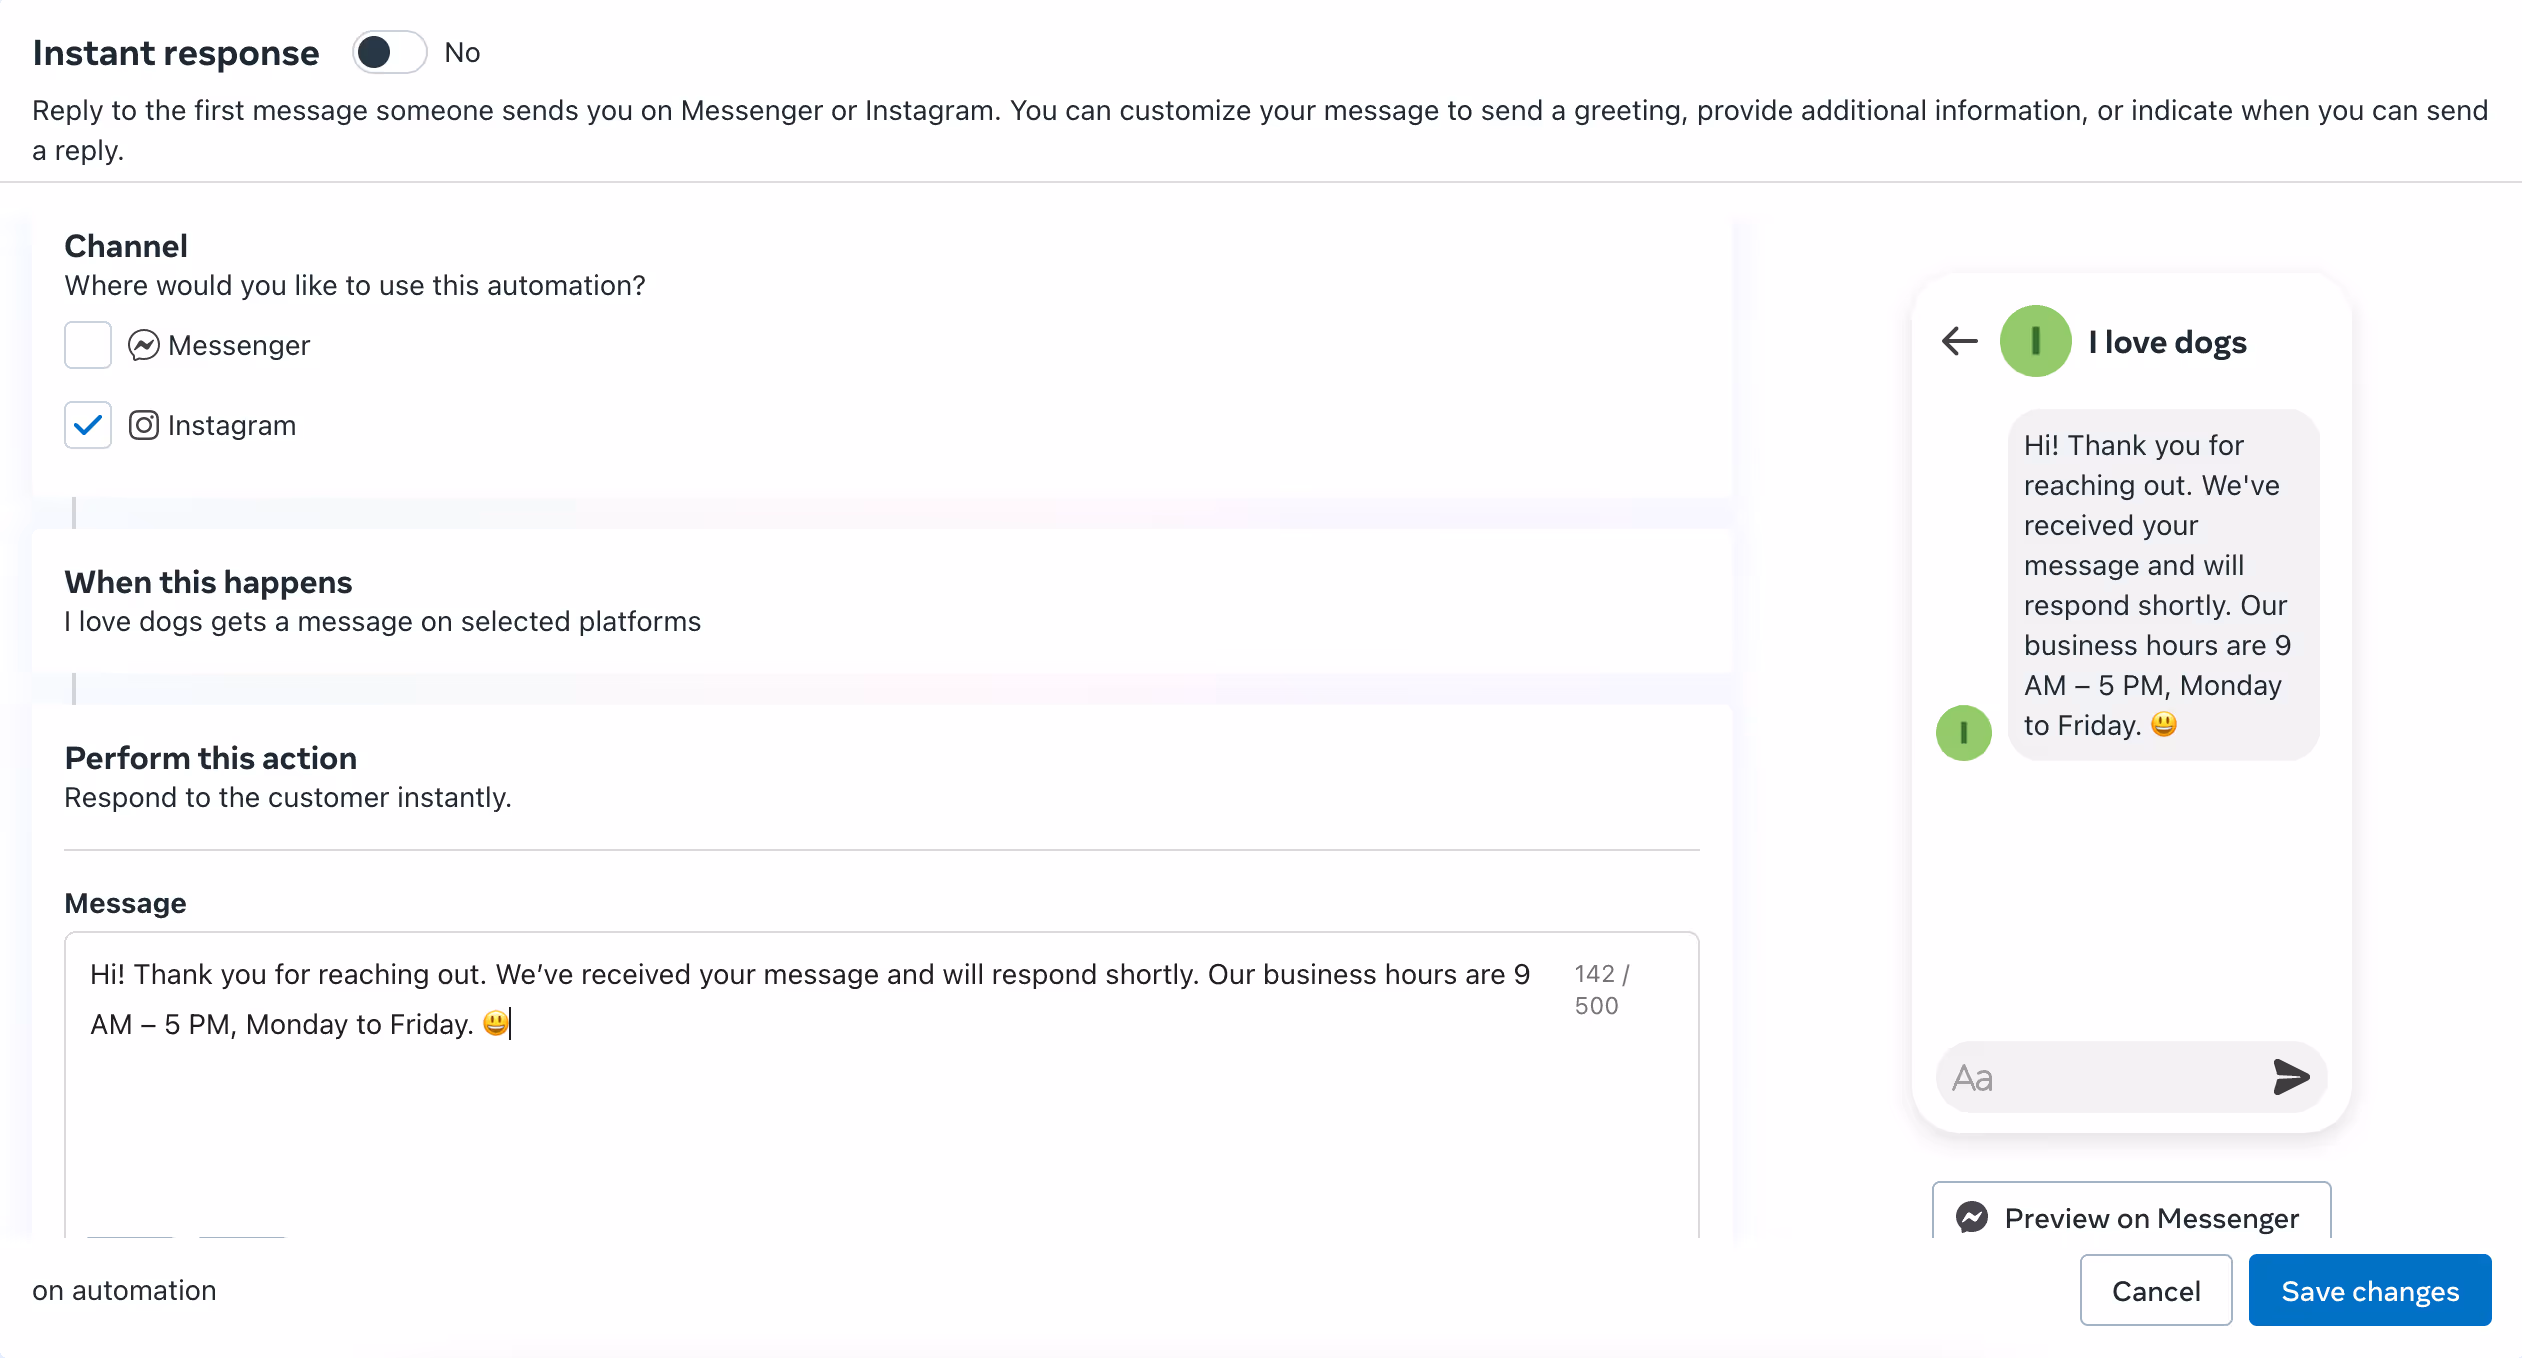Image resolution: width=2522 pixels, height=1358 pixels.
Task: Click the small avatar beside the reply bubble
Action: pos(1963,732)
